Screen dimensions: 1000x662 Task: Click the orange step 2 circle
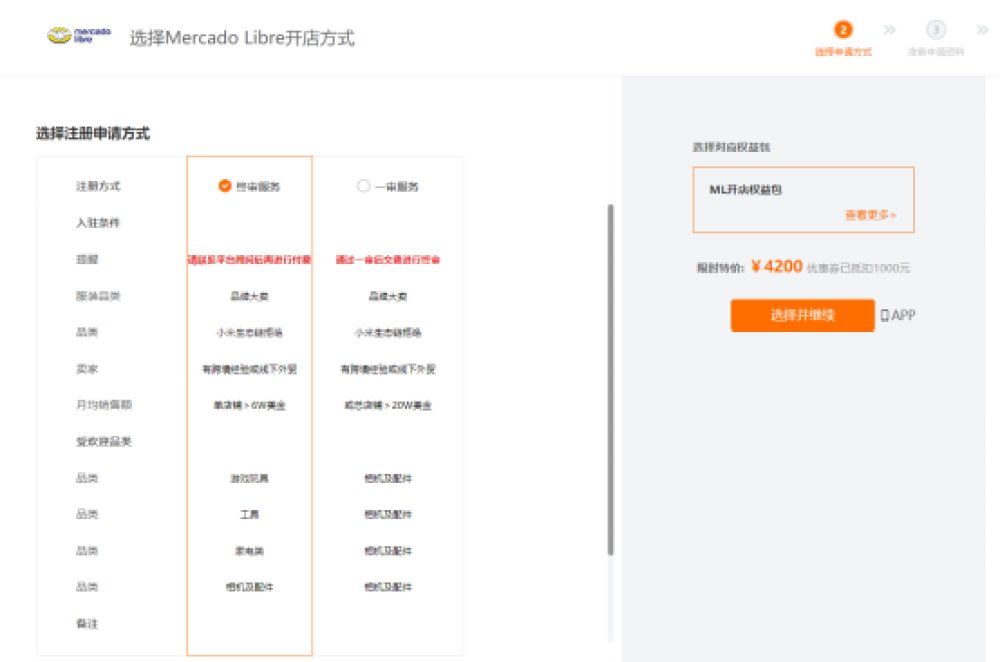tap(842, 29)
